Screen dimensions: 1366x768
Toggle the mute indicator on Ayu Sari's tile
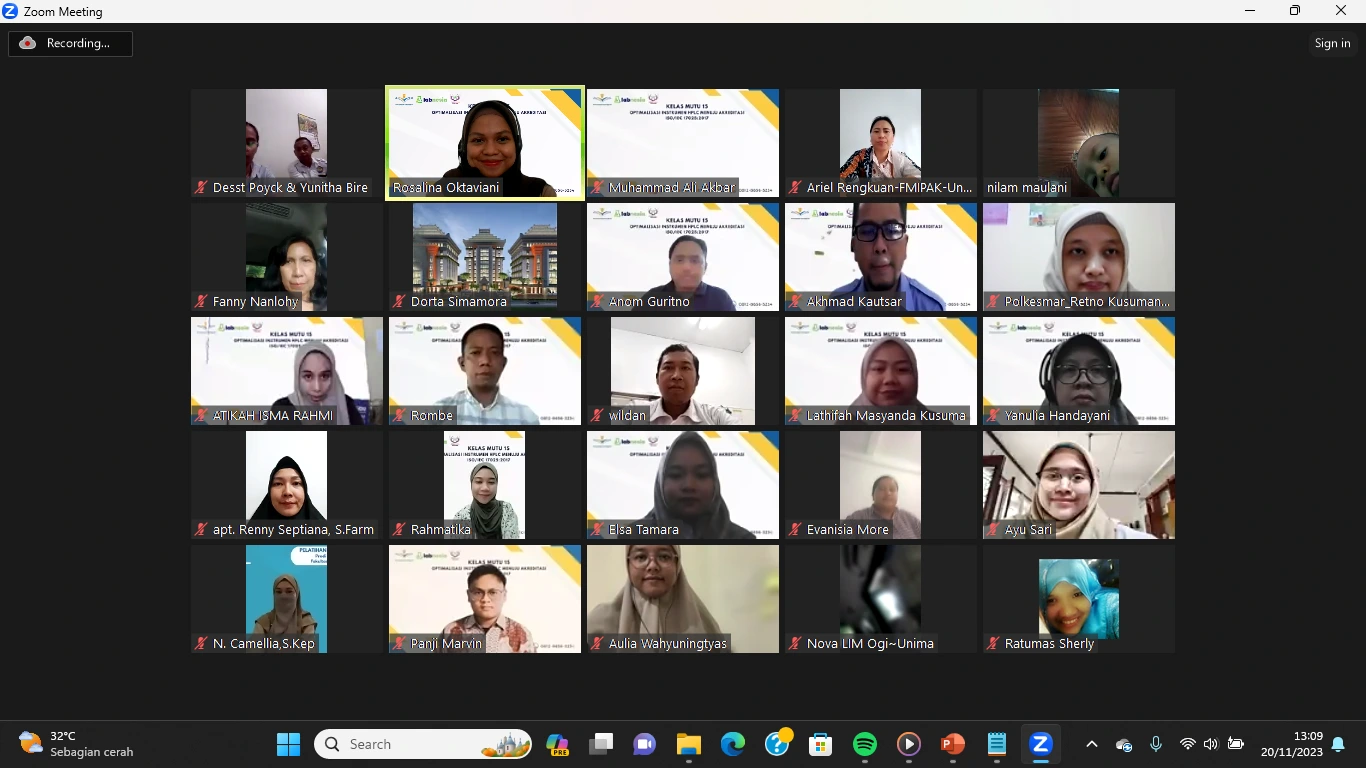click(x=993, y=529)
